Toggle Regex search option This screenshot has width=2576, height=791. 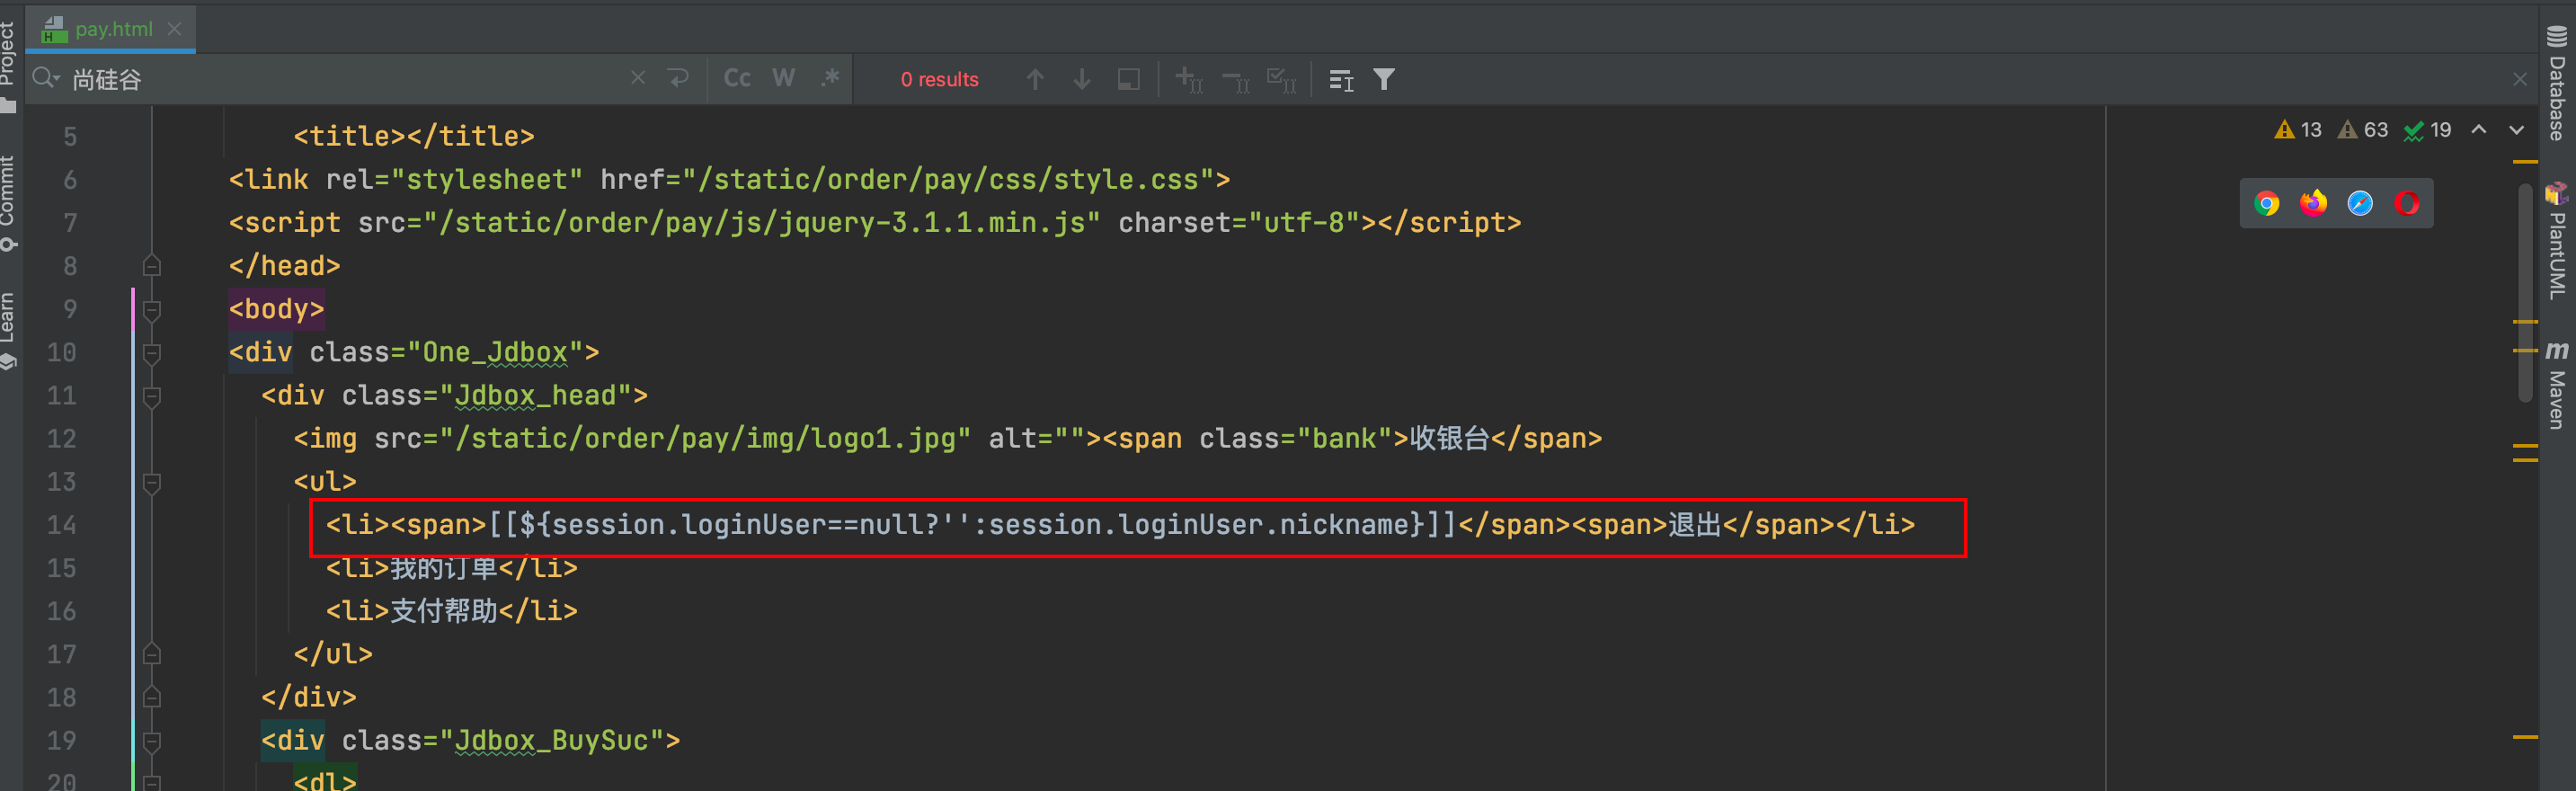830,78
